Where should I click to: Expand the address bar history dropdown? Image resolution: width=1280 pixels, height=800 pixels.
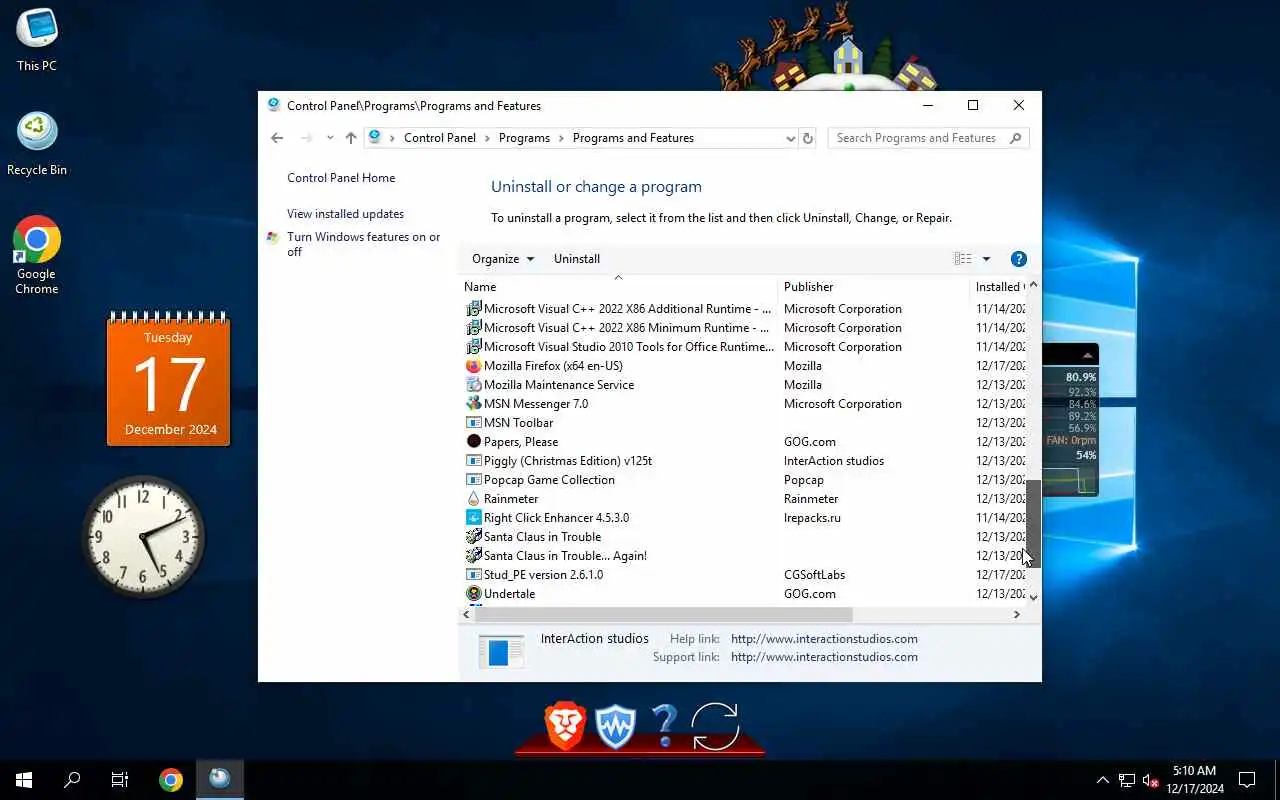(x=790, y=138)
